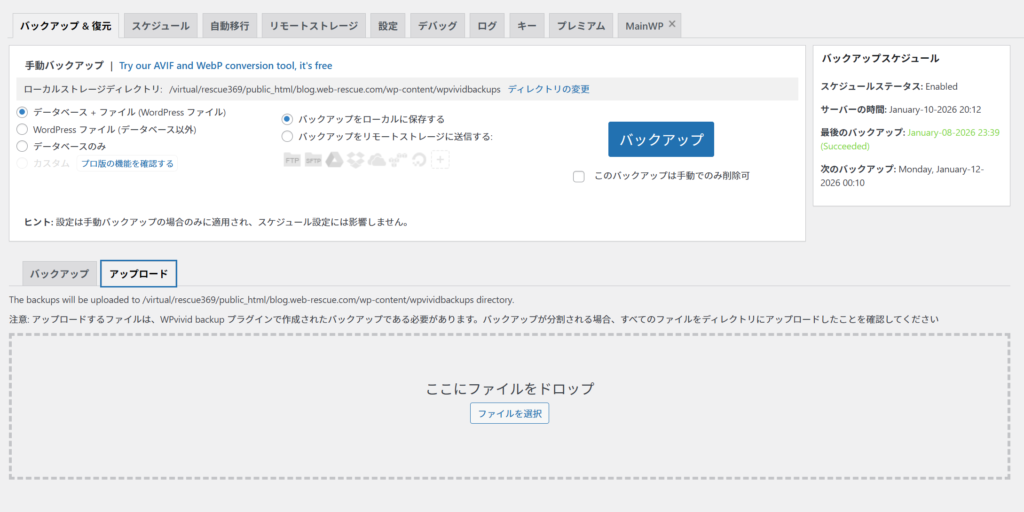Switch to the リモートストレージ tab
1024x512 pixels.
click(314, 26)
